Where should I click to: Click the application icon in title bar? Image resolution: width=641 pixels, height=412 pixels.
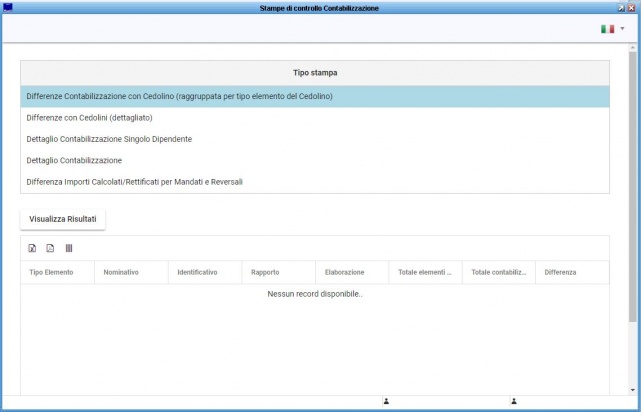click(7, 7)
